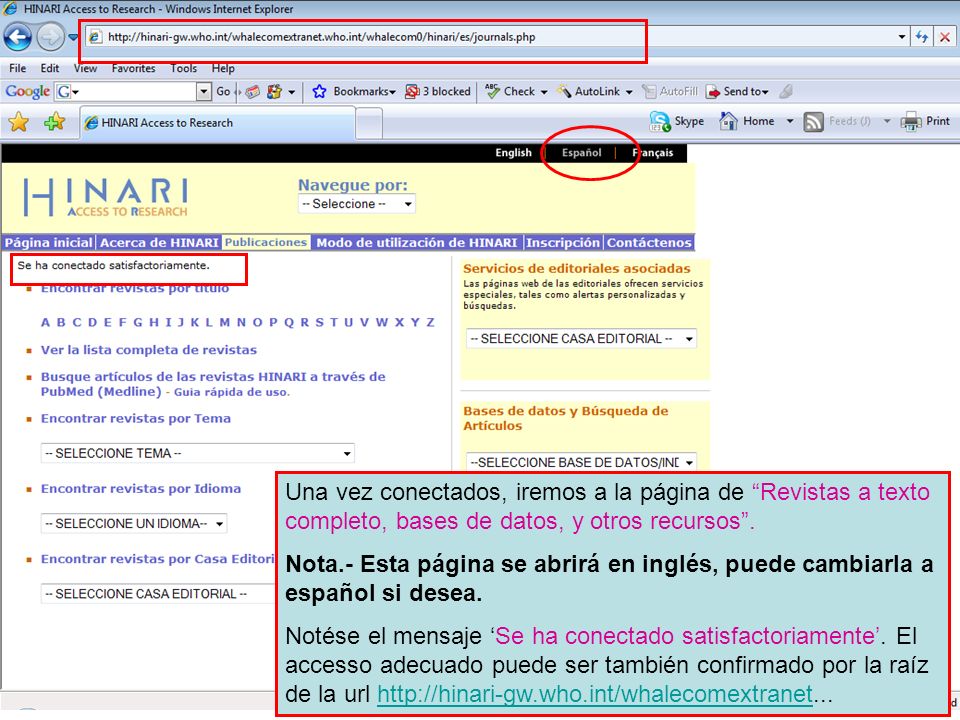Viewport: 960px width, 720px height.
Task: Click the Se ha conectado satisfactoriamente message
Action: click(x=113, y=265)
